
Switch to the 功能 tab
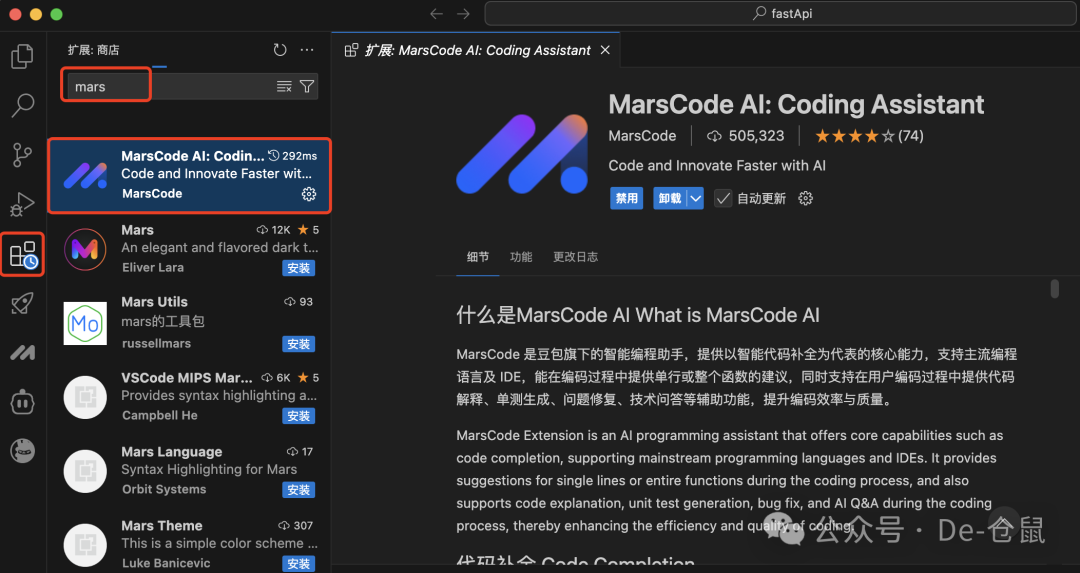521,257
